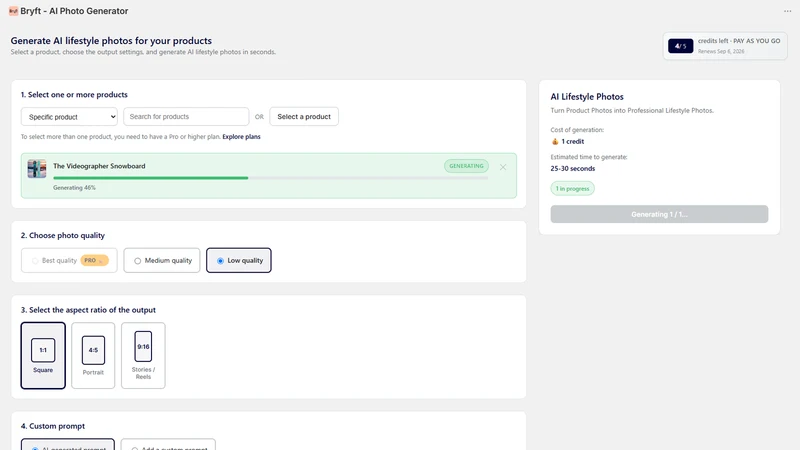Click the '4. Custom prompt' heading
The width and height of the screenshot is (800, 450).
(x=53, y=426)
